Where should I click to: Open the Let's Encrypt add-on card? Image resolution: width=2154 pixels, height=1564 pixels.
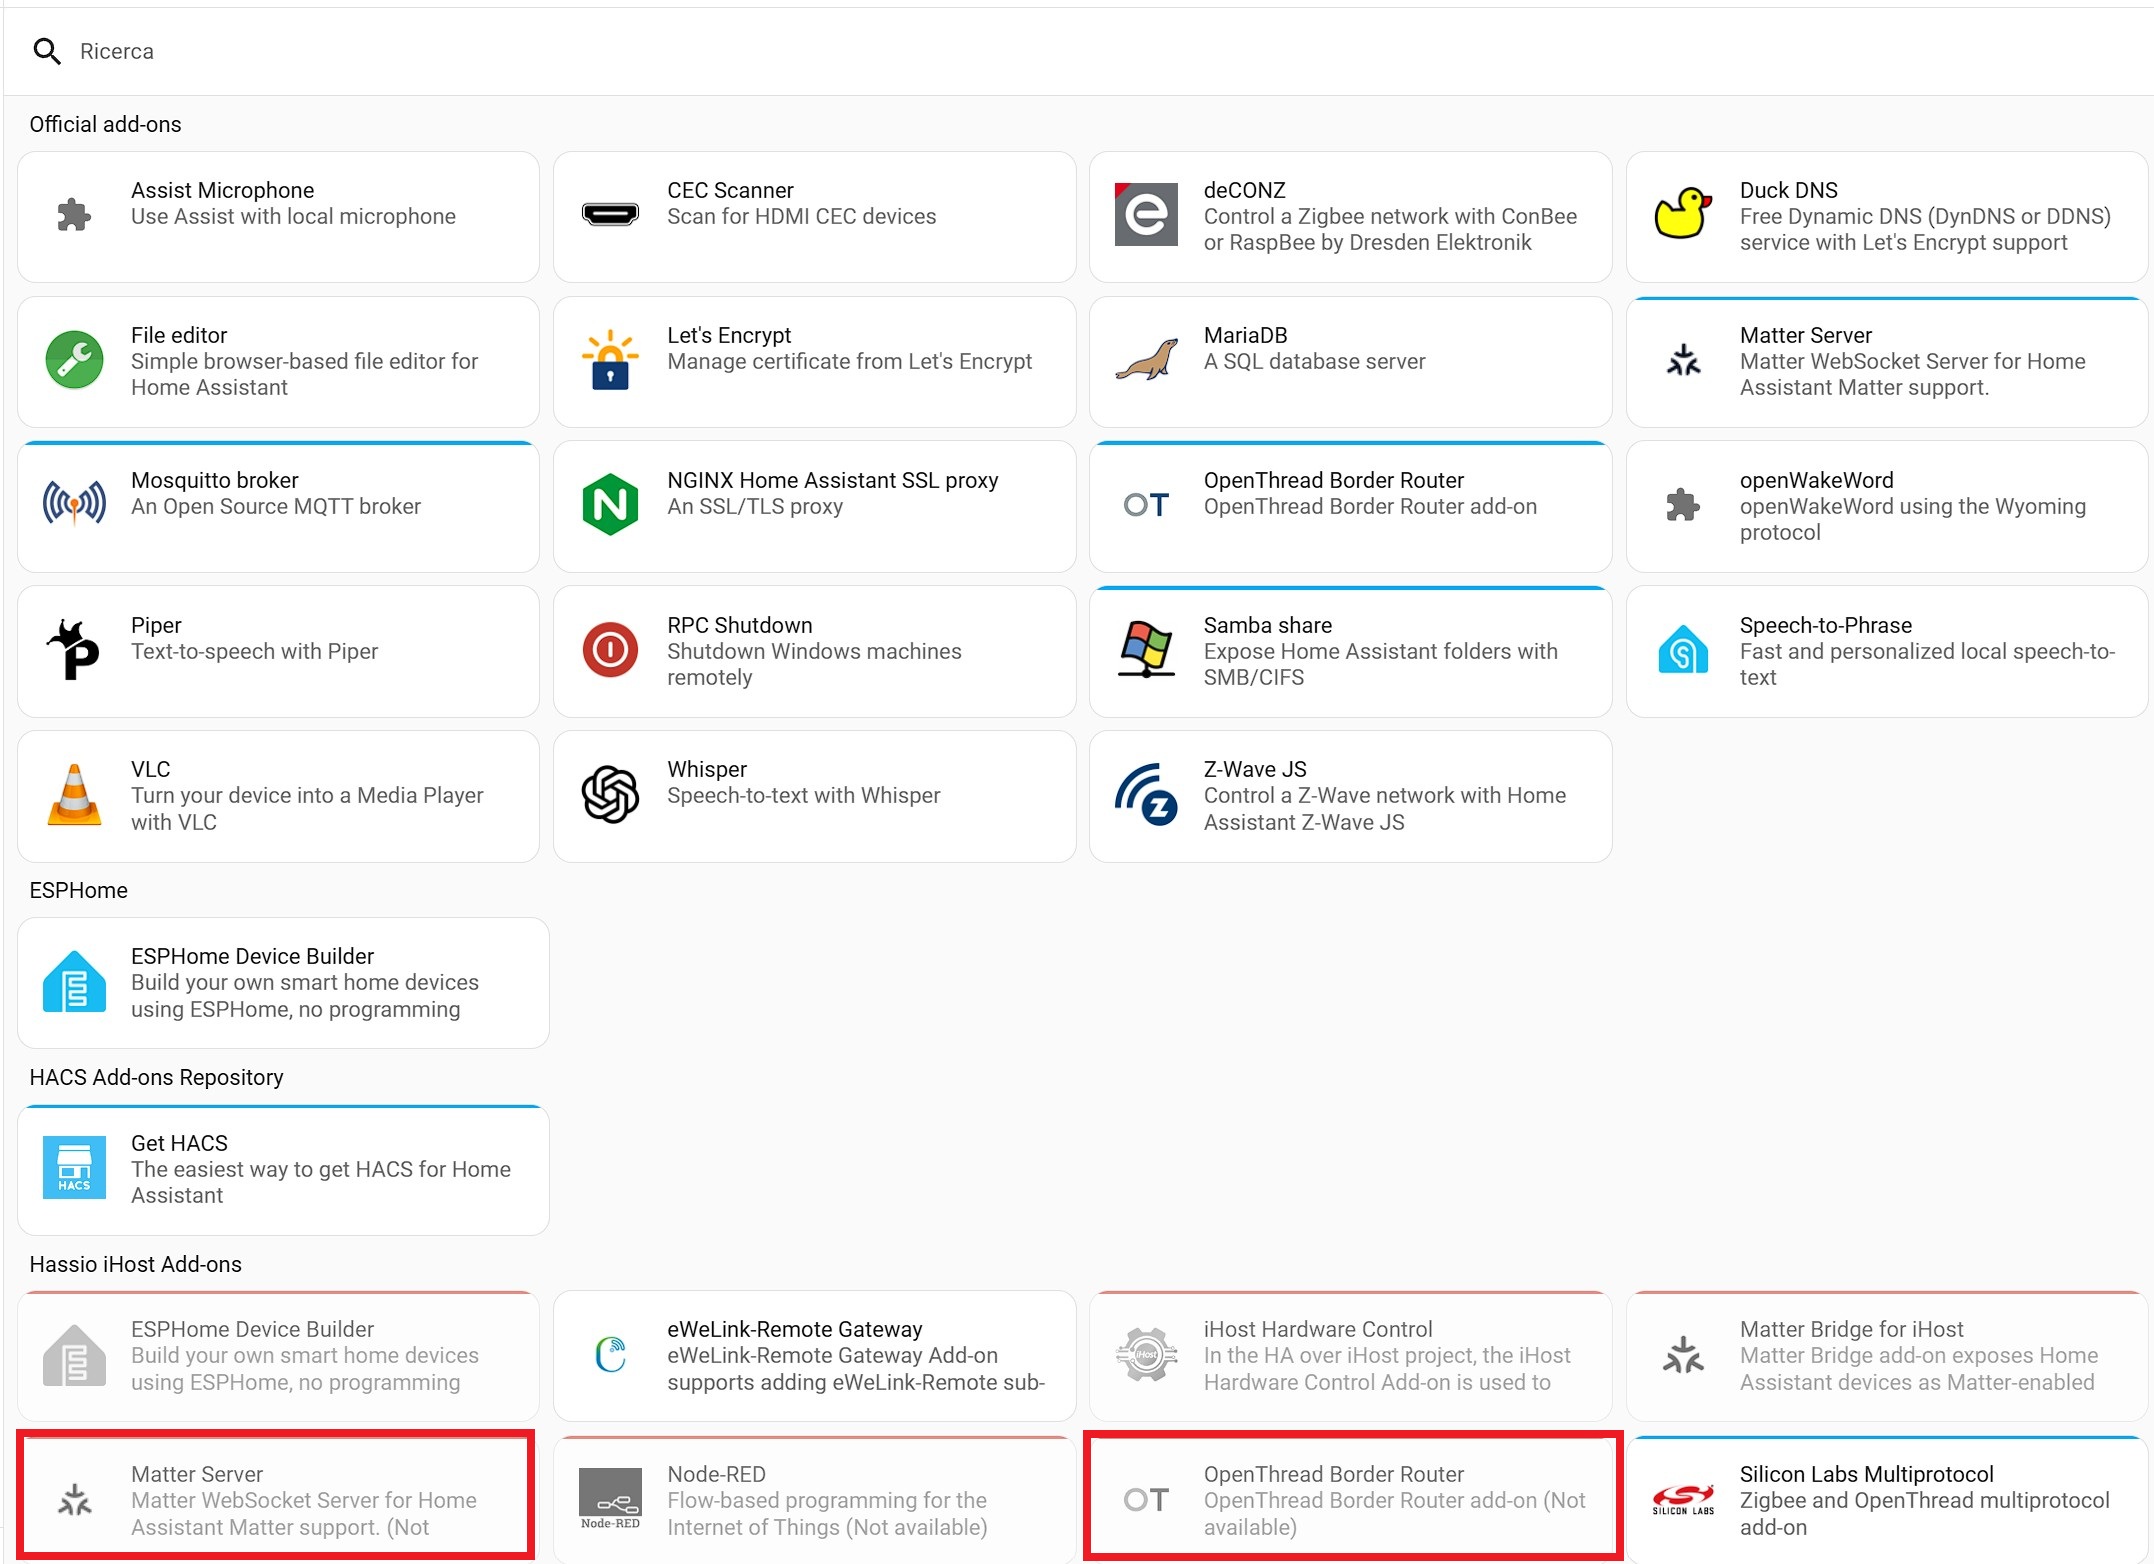pos(814,361)
